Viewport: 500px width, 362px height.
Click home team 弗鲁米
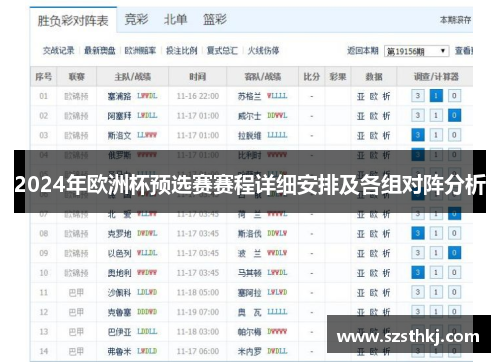click(x=119, y=351)
